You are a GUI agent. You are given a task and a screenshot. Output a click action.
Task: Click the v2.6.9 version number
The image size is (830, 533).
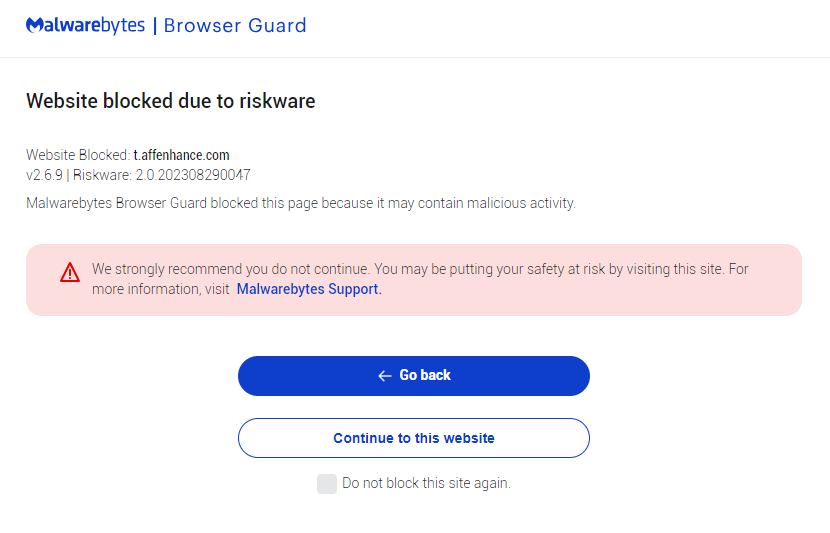pyautogui.click(x=44, y=175)
